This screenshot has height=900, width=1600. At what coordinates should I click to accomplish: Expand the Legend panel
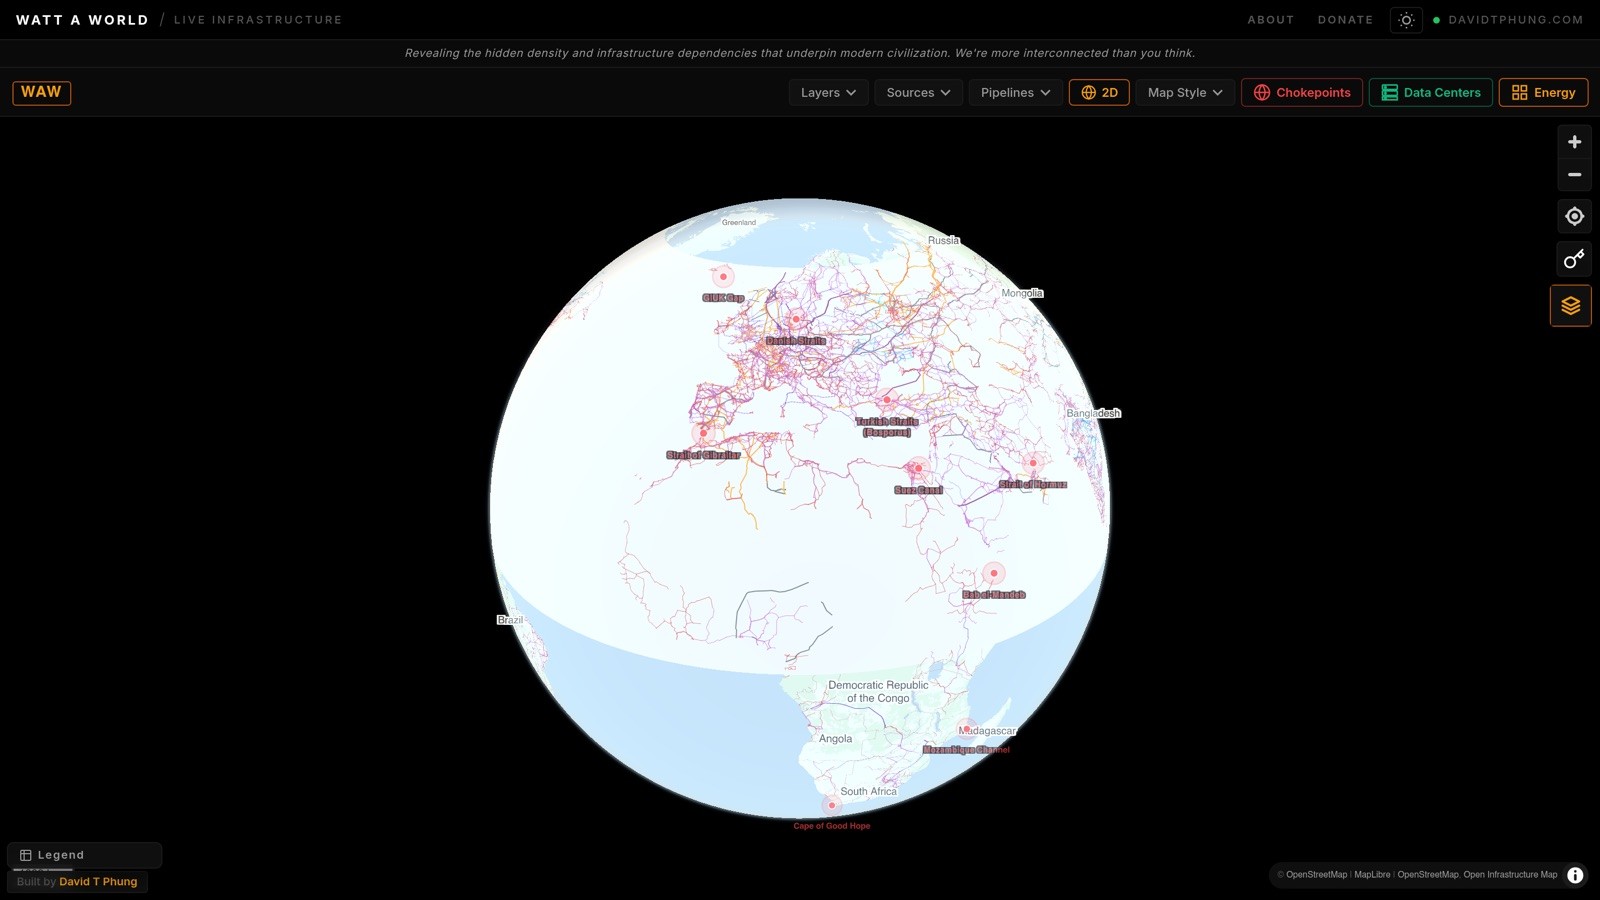[84, 855]
